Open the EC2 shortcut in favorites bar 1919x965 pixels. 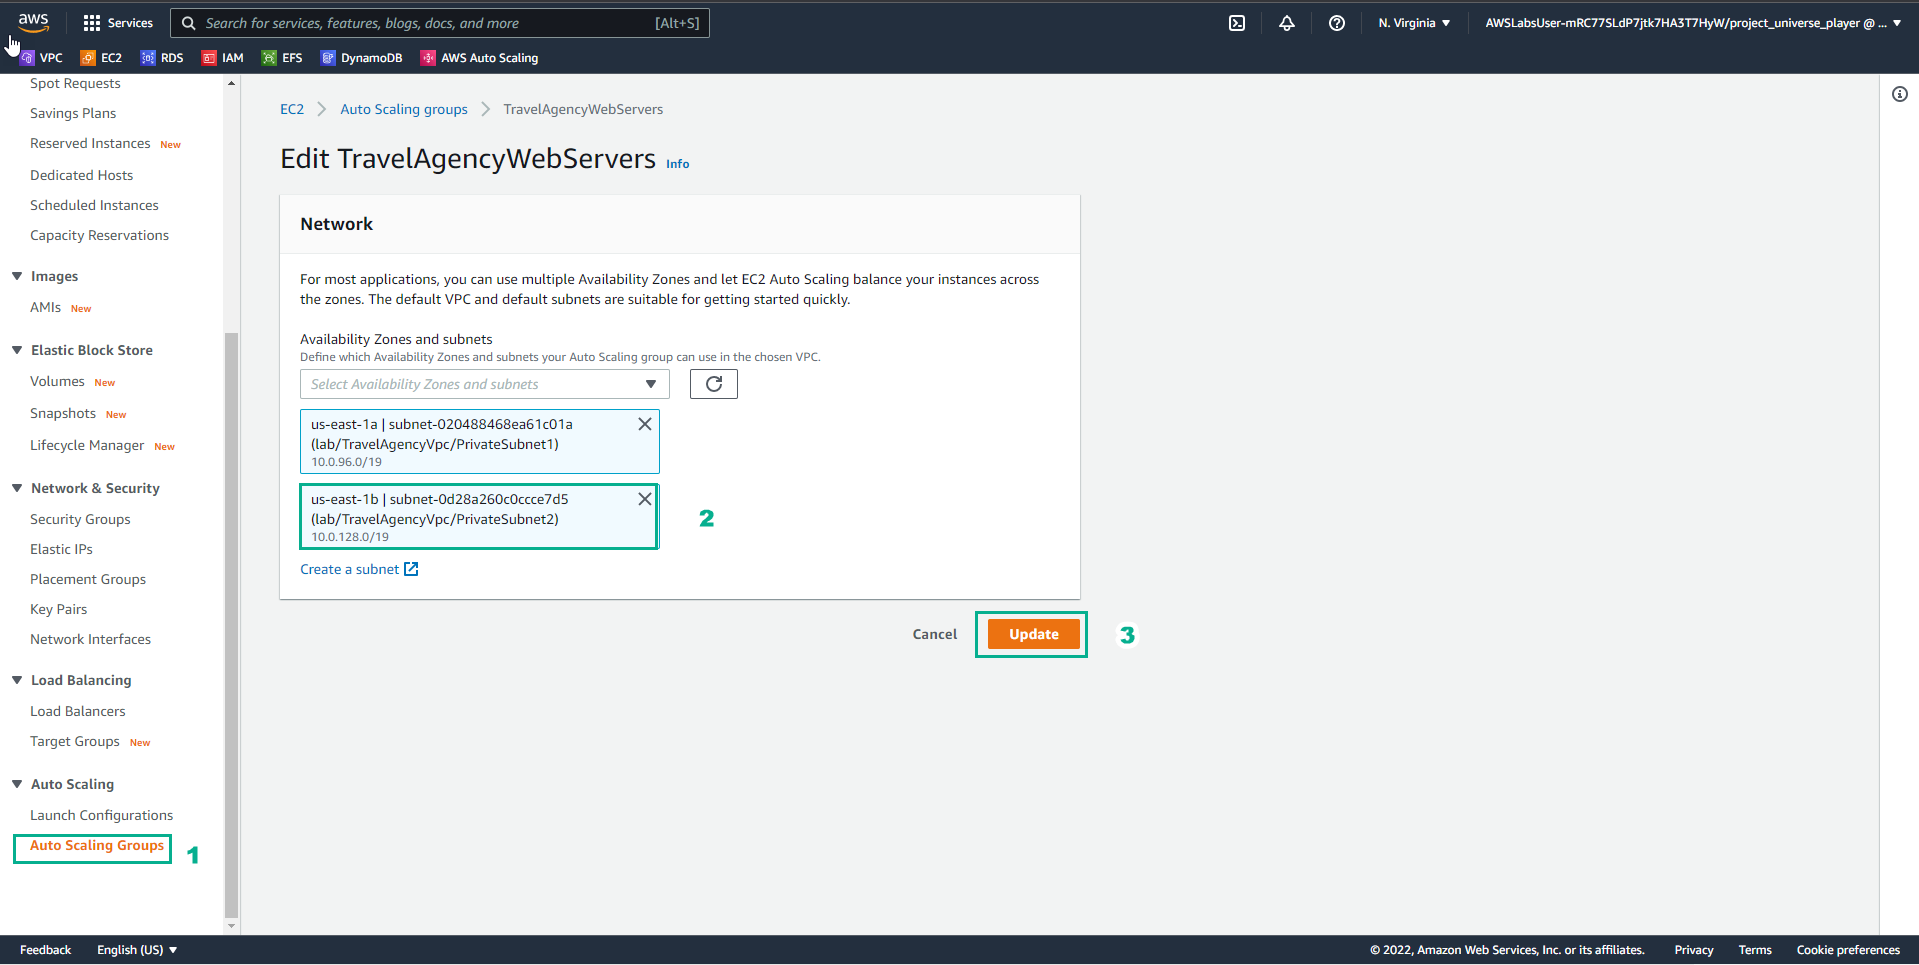(x=101, y=58)
